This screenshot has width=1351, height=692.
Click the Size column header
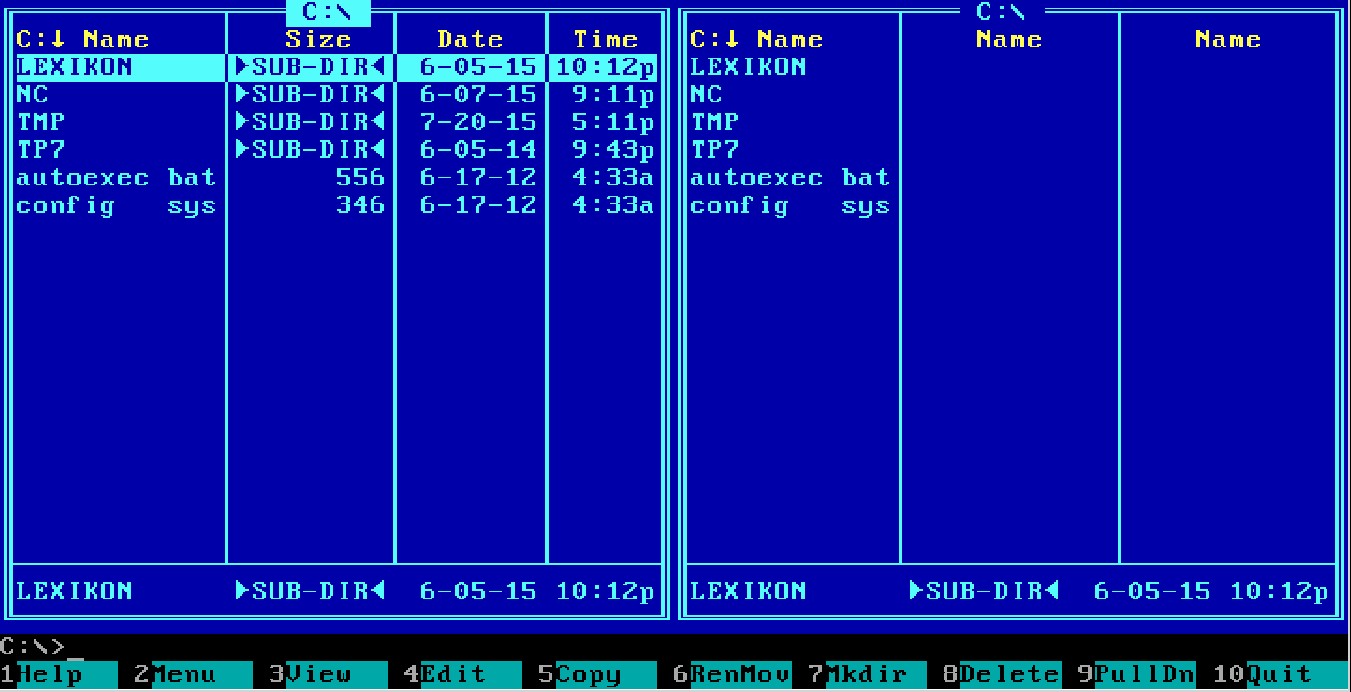[x=317, y=39]
